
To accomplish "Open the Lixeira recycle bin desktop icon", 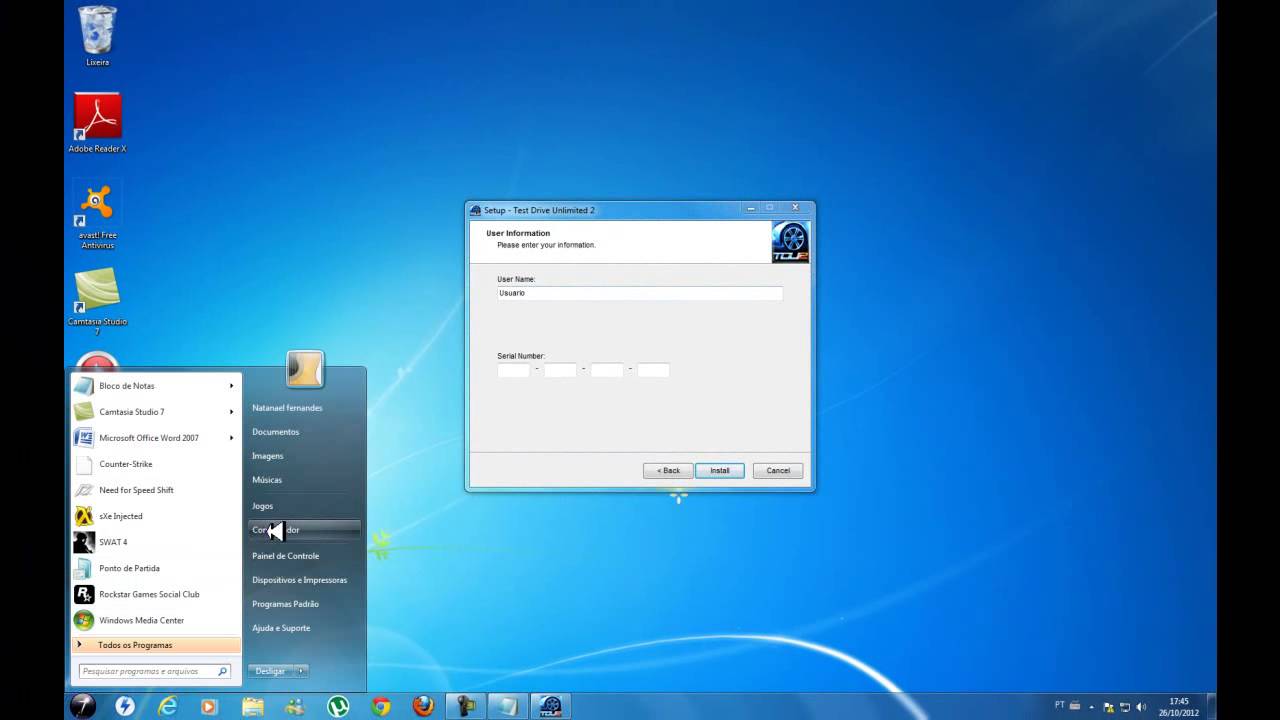I will coord(97,36).
